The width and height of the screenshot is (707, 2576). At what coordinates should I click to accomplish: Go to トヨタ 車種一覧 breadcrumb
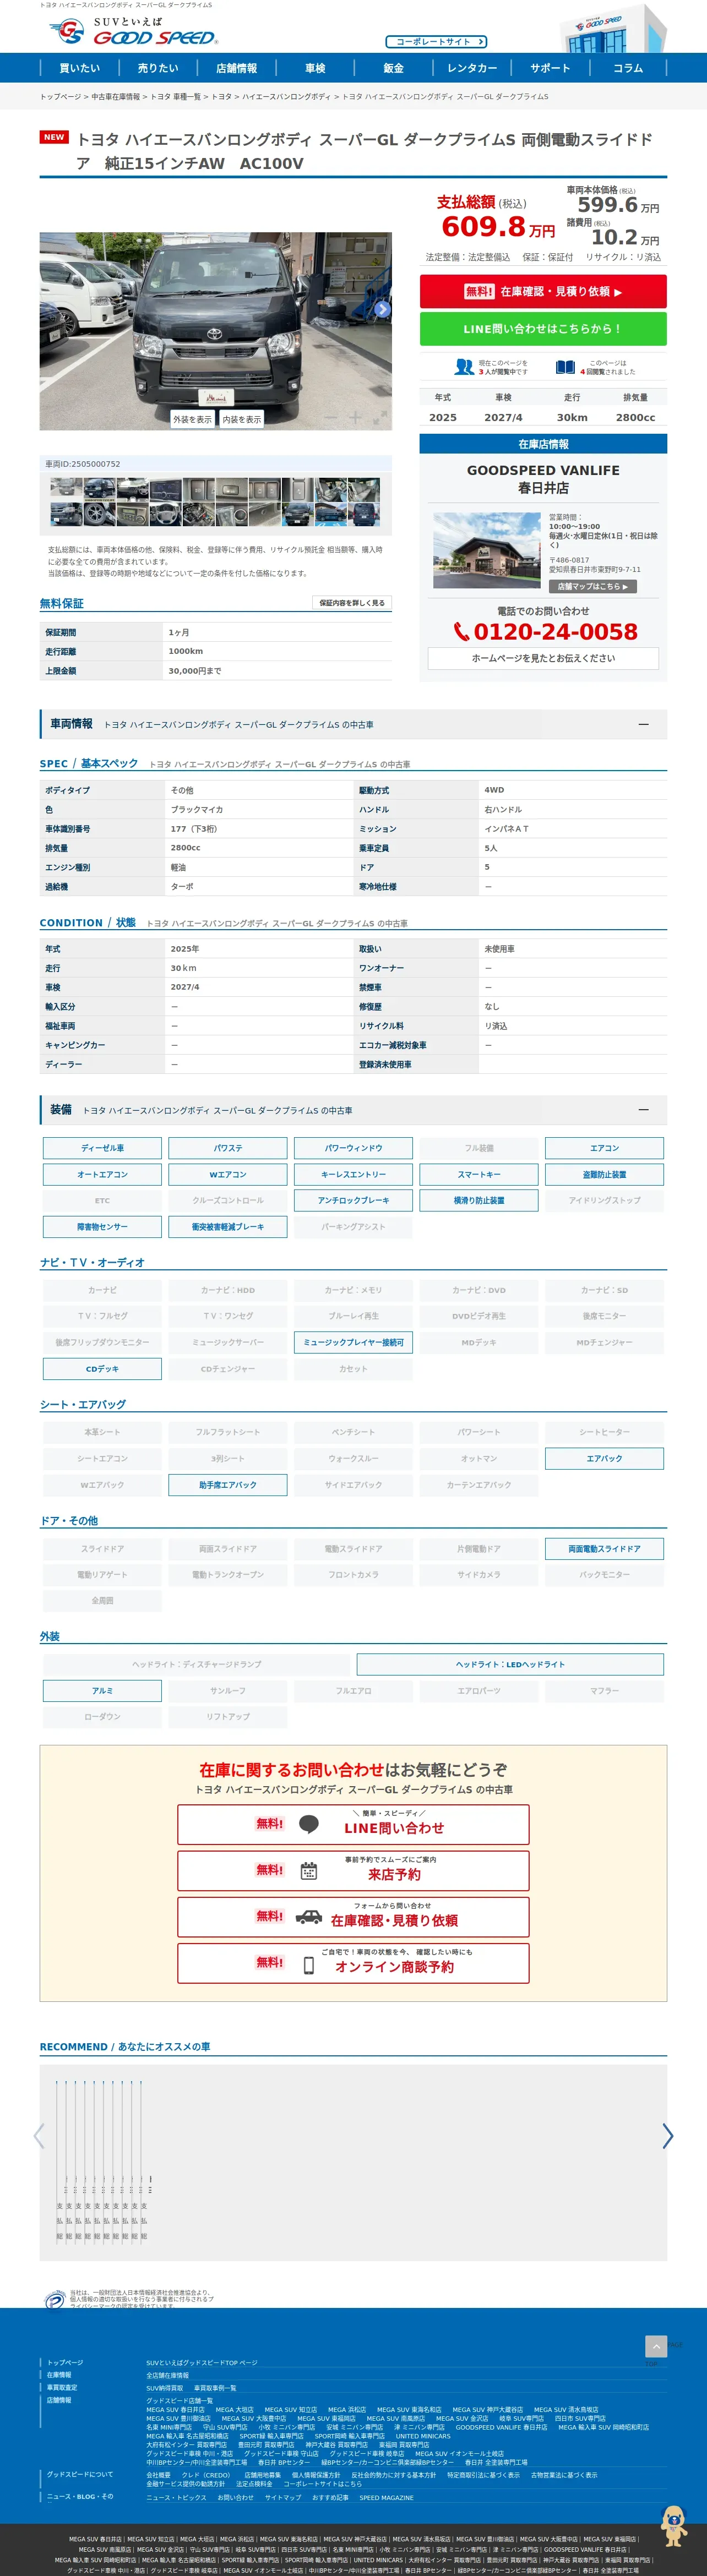[176, 97]
